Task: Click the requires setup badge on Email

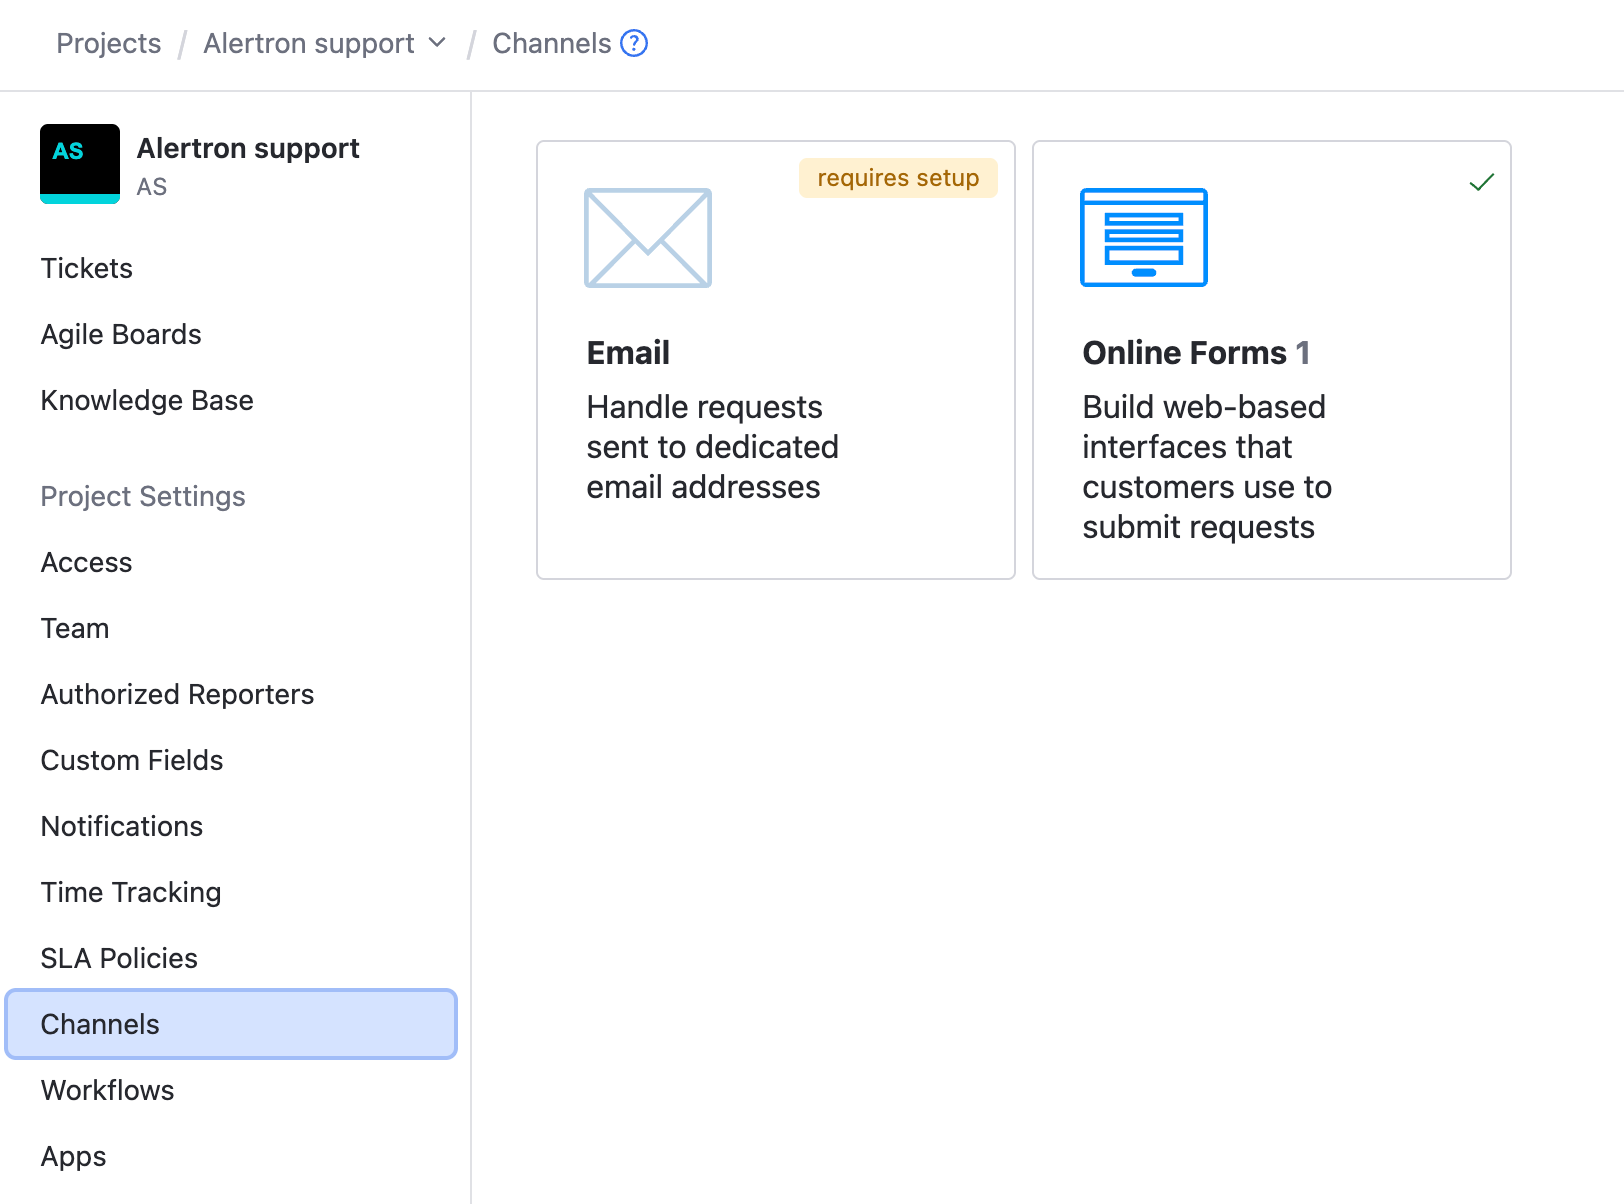Action: [897, 178]
